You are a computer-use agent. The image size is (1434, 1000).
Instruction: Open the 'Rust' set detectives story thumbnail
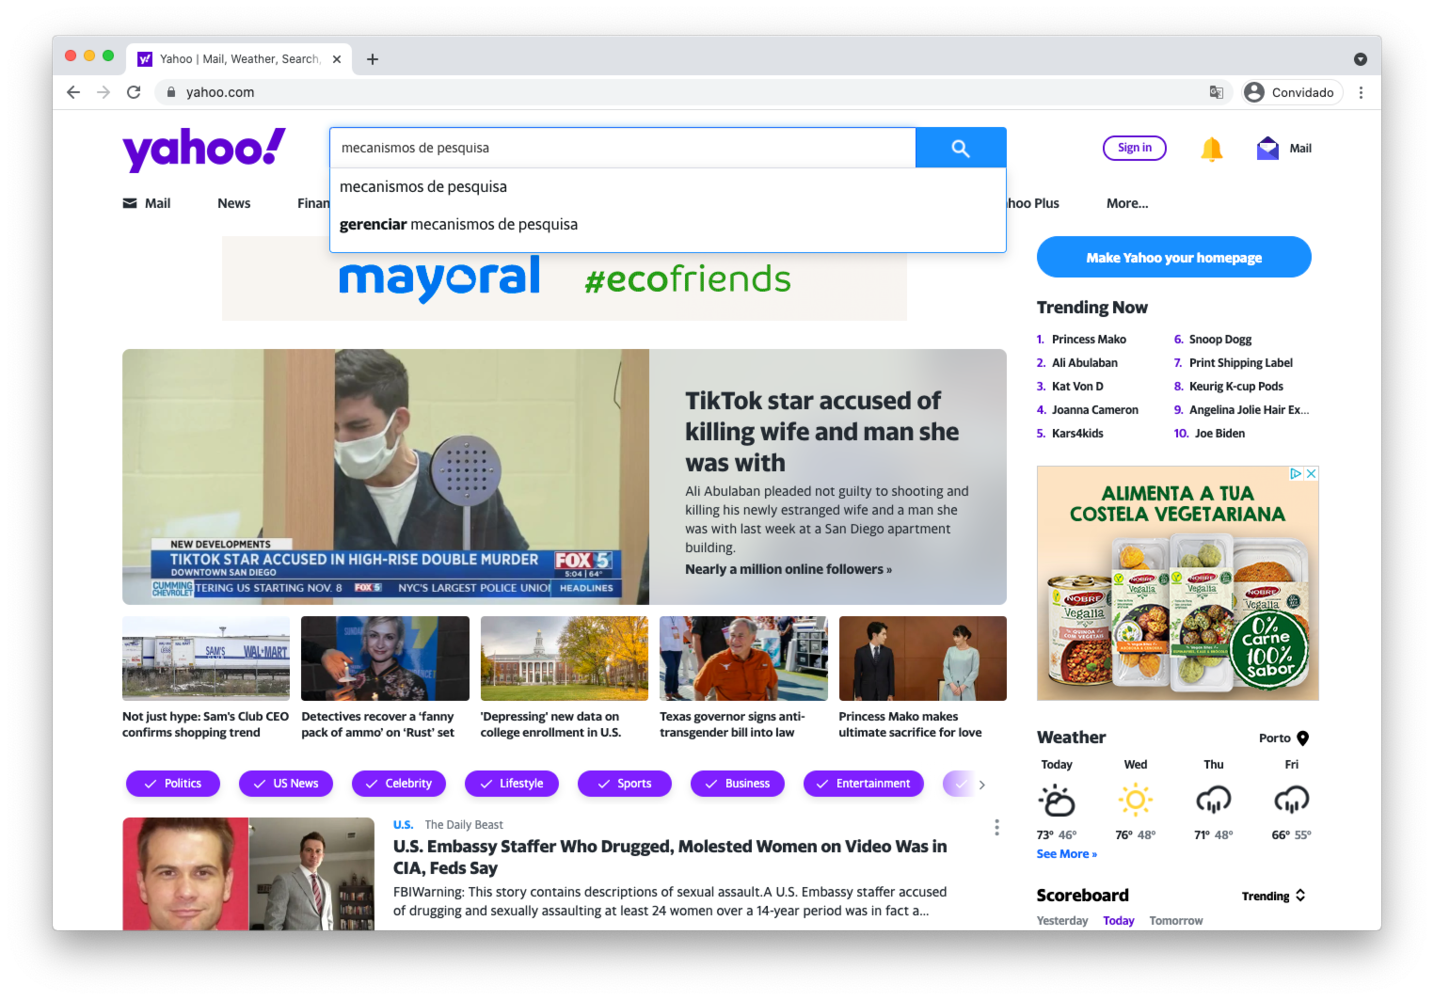pyautogui.click(x=385, y=658)
